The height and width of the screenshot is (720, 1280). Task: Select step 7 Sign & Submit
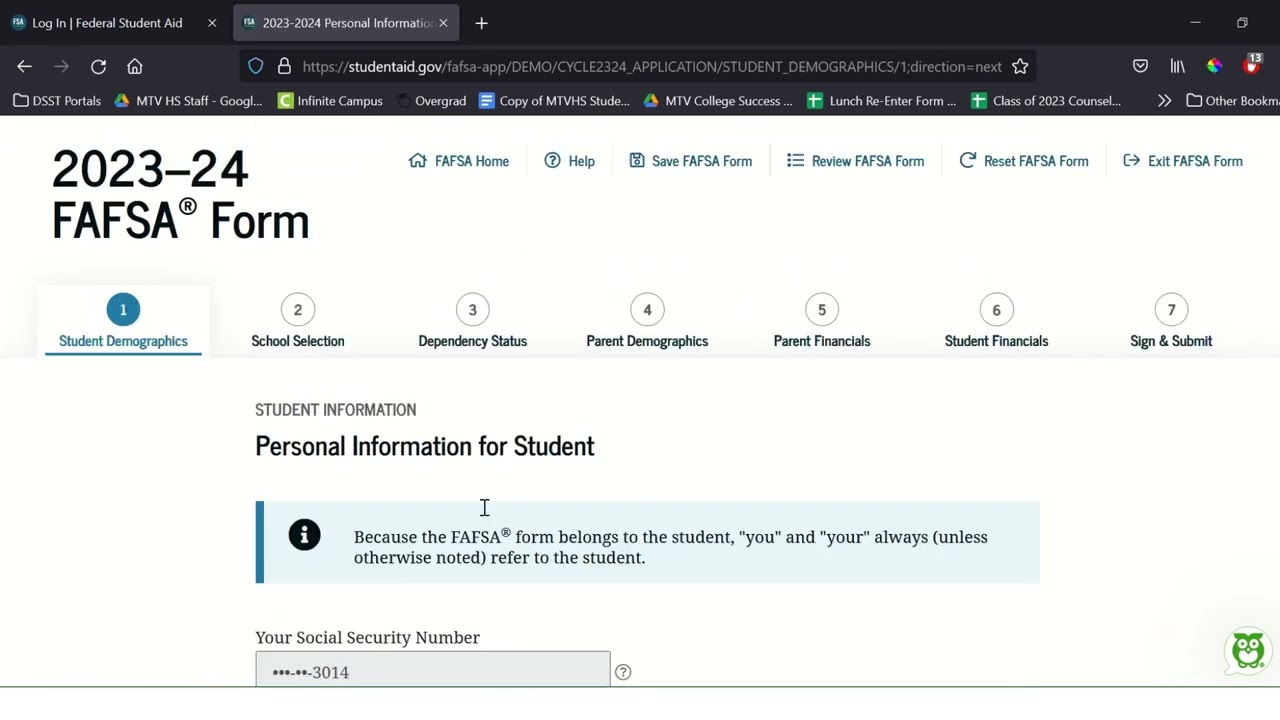(1171, 323)
